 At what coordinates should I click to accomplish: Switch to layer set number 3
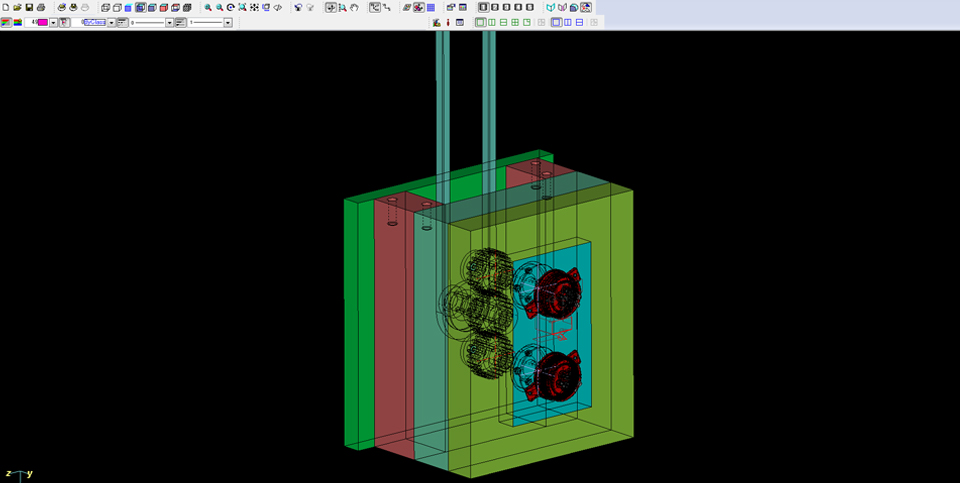506,7
